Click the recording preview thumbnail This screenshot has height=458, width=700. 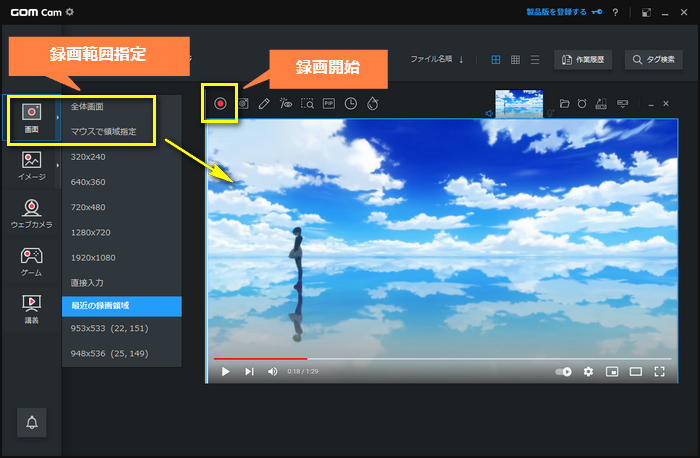tap(519, 104)
